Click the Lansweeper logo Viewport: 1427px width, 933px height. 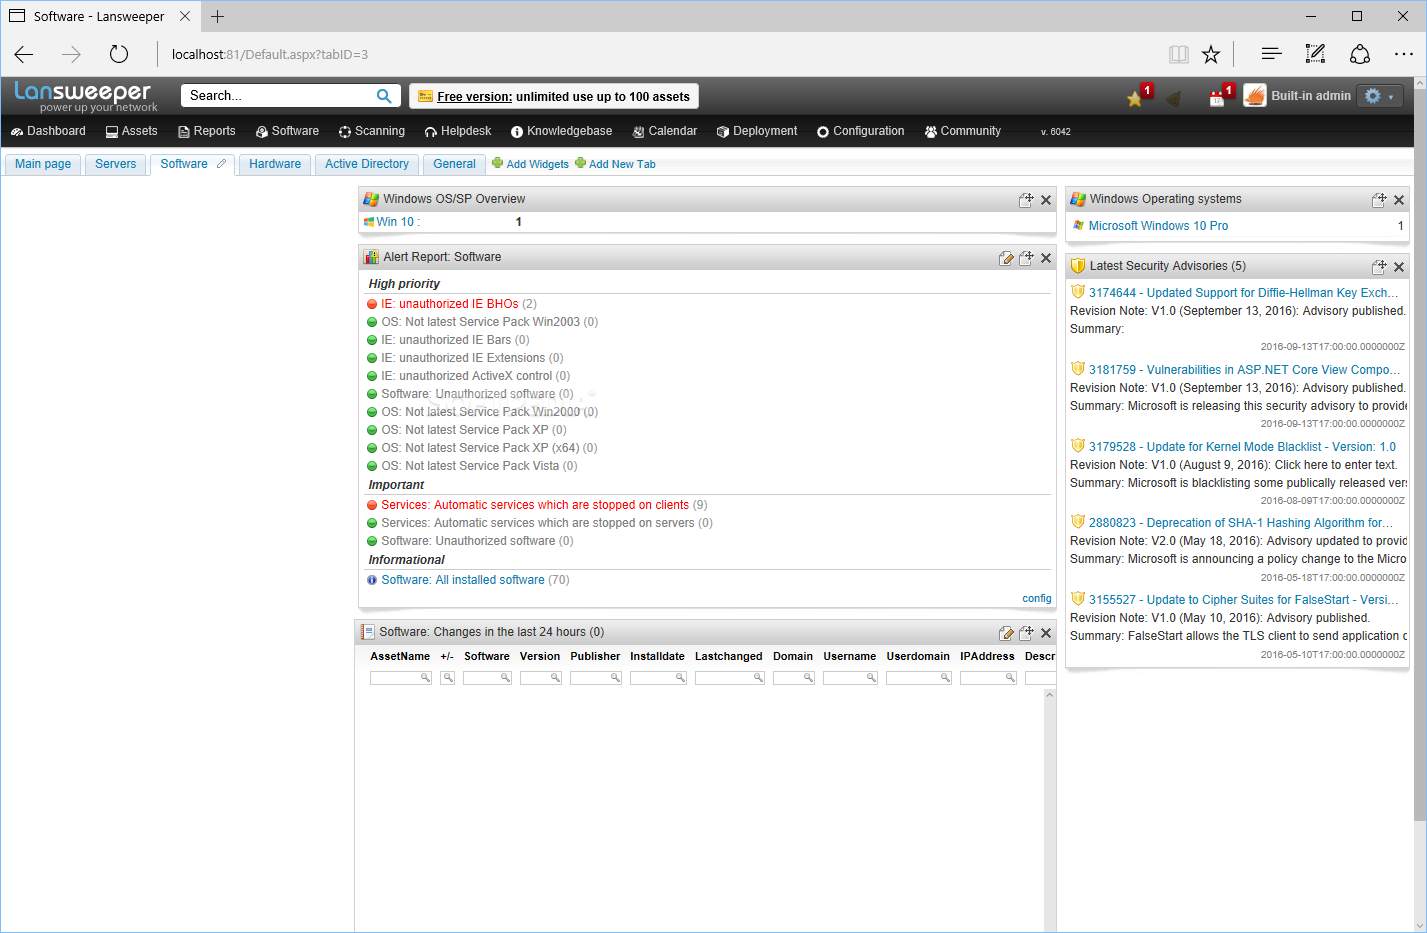pyautogui.click(x=86, y=96)
